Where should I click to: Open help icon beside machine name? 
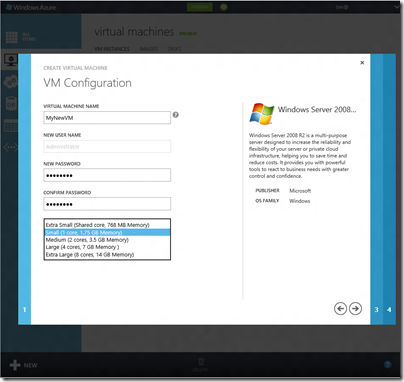[176, 115]
